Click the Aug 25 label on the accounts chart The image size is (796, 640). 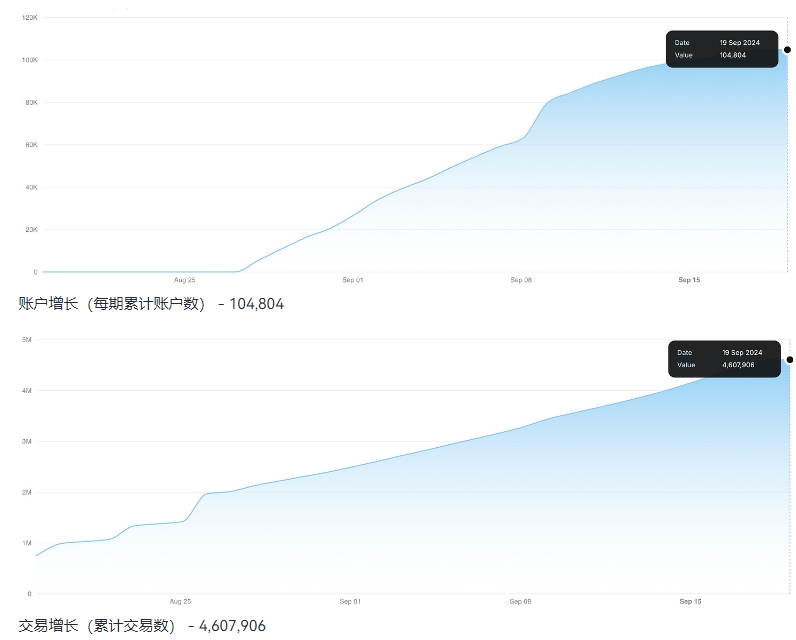184,280
